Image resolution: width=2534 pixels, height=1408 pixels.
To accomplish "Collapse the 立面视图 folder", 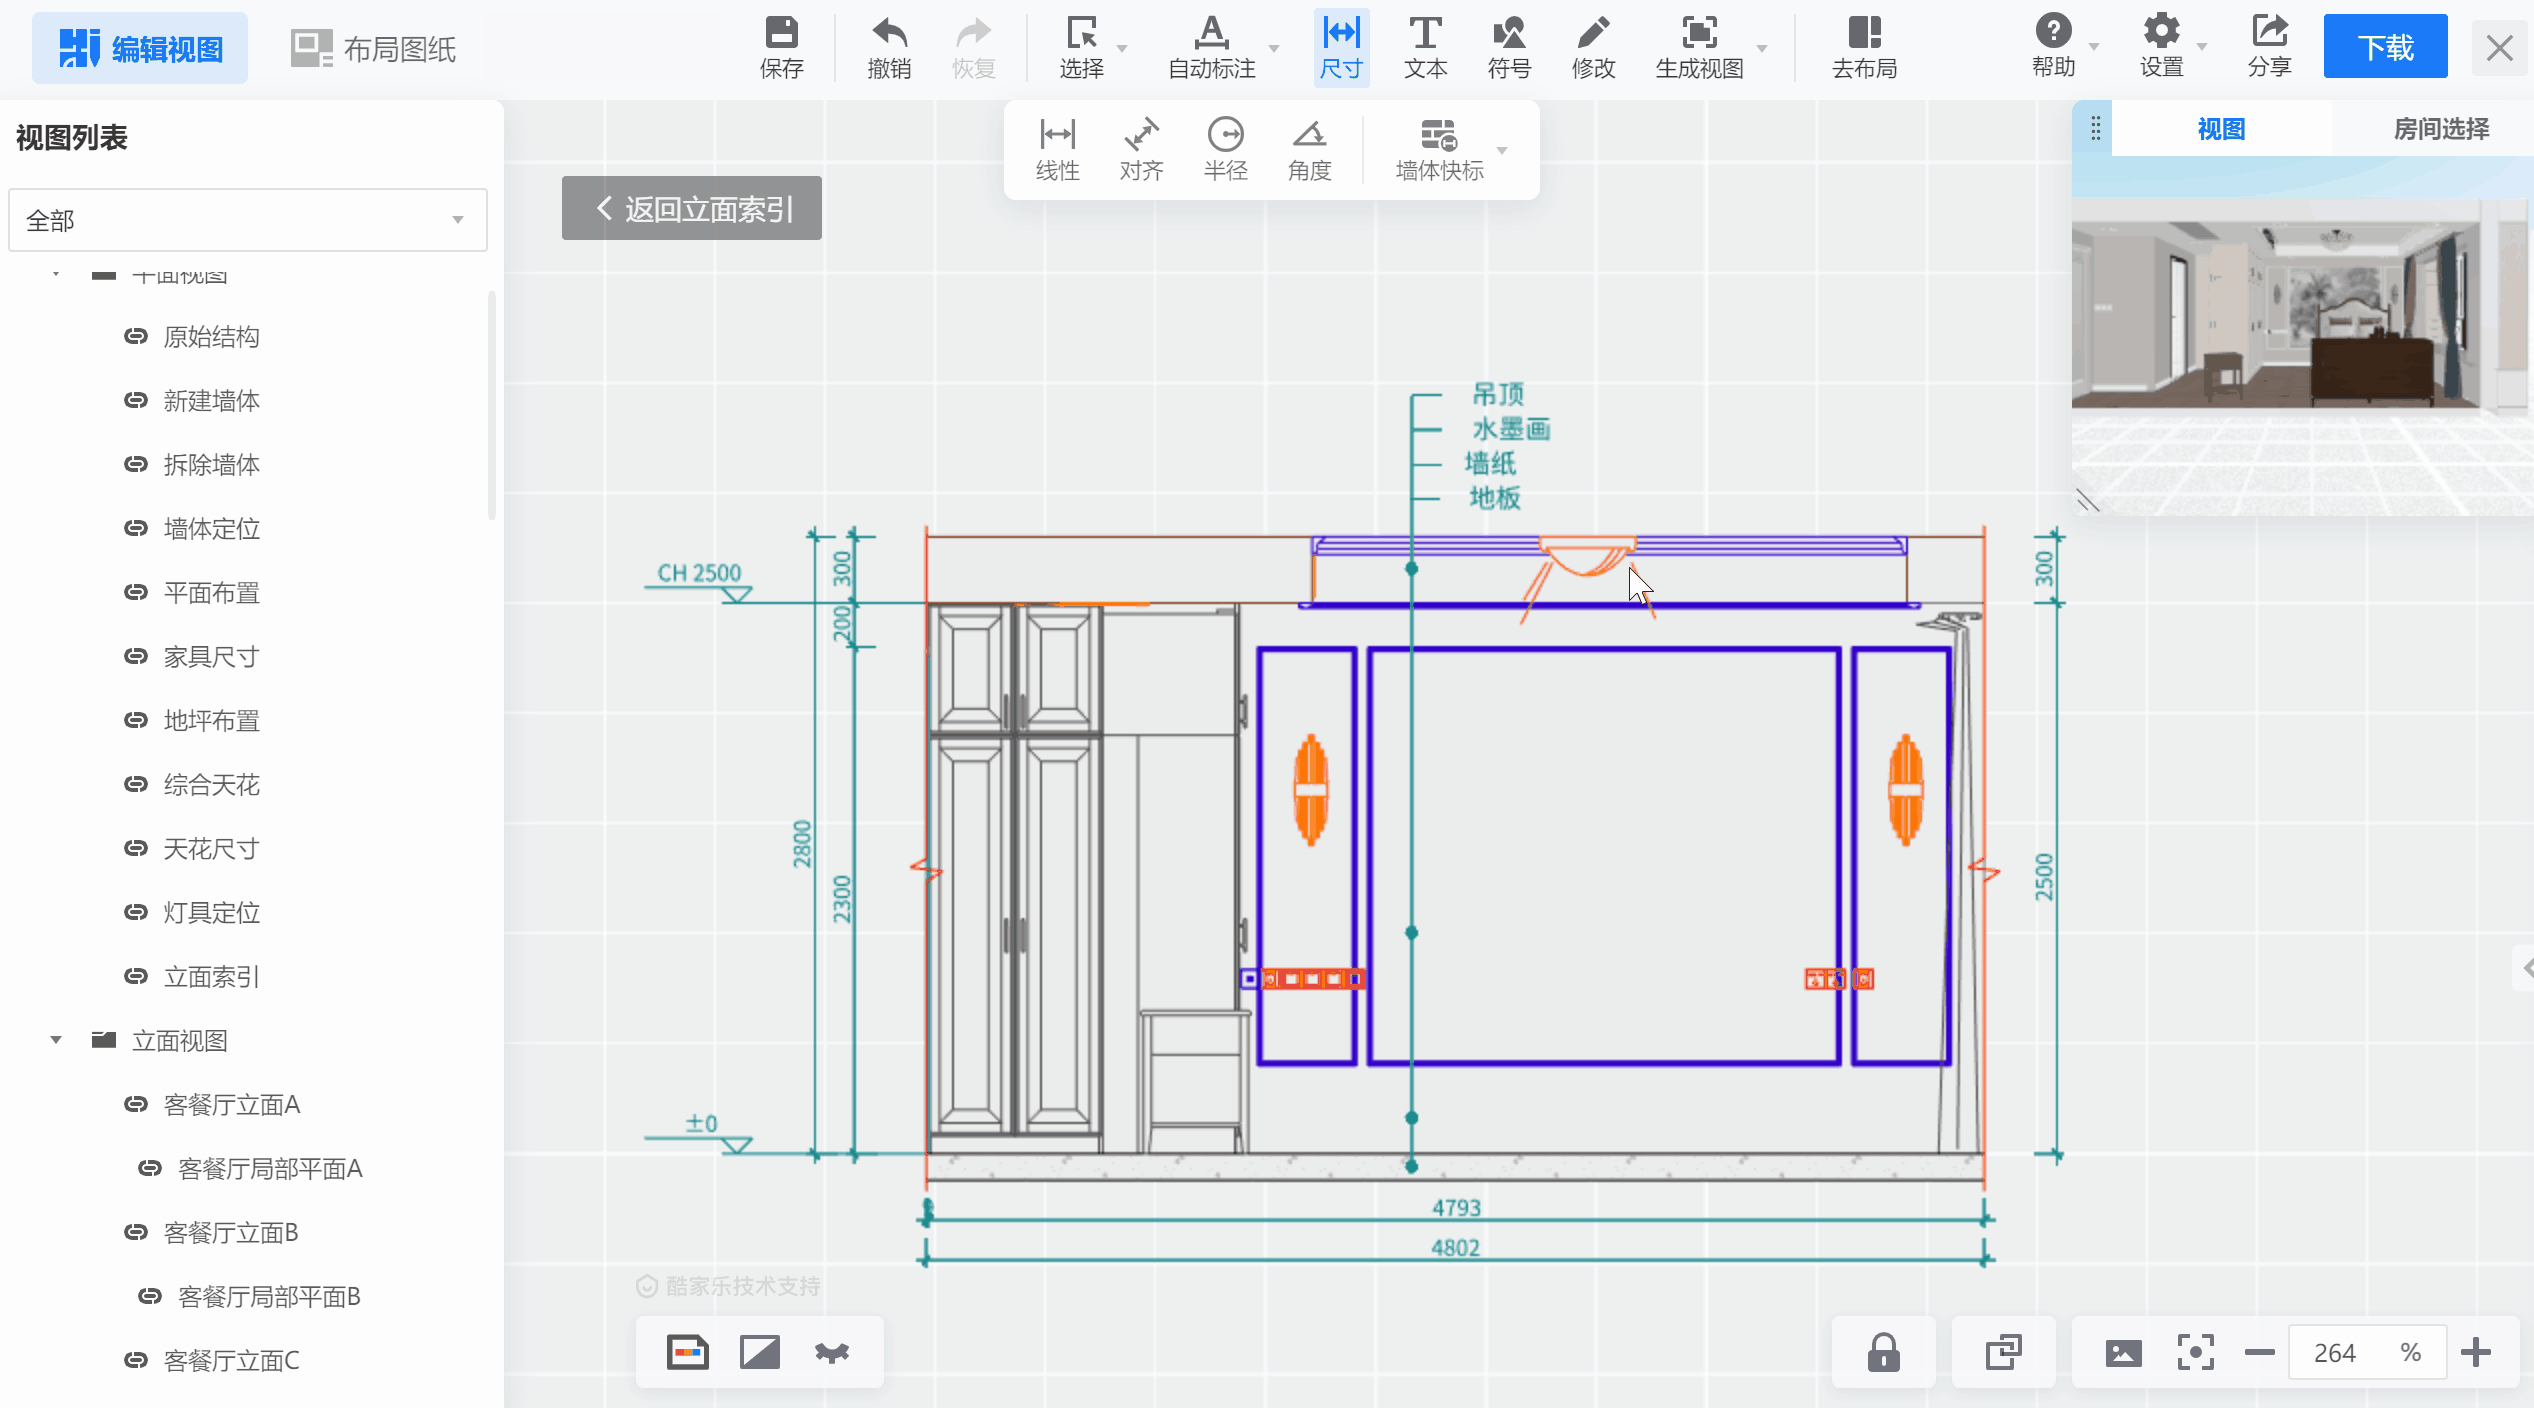I will [56, 1040].
